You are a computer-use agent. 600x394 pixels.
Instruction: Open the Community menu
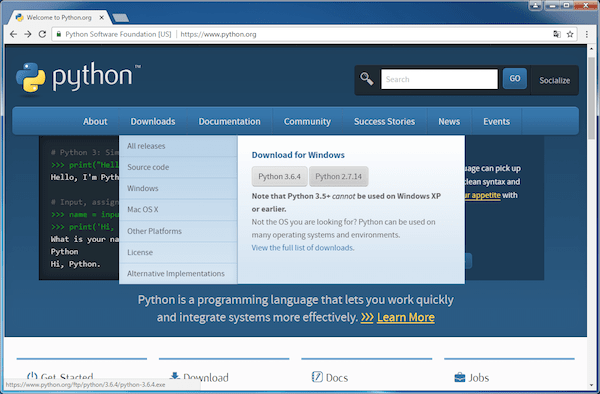[x=307, y=122]
